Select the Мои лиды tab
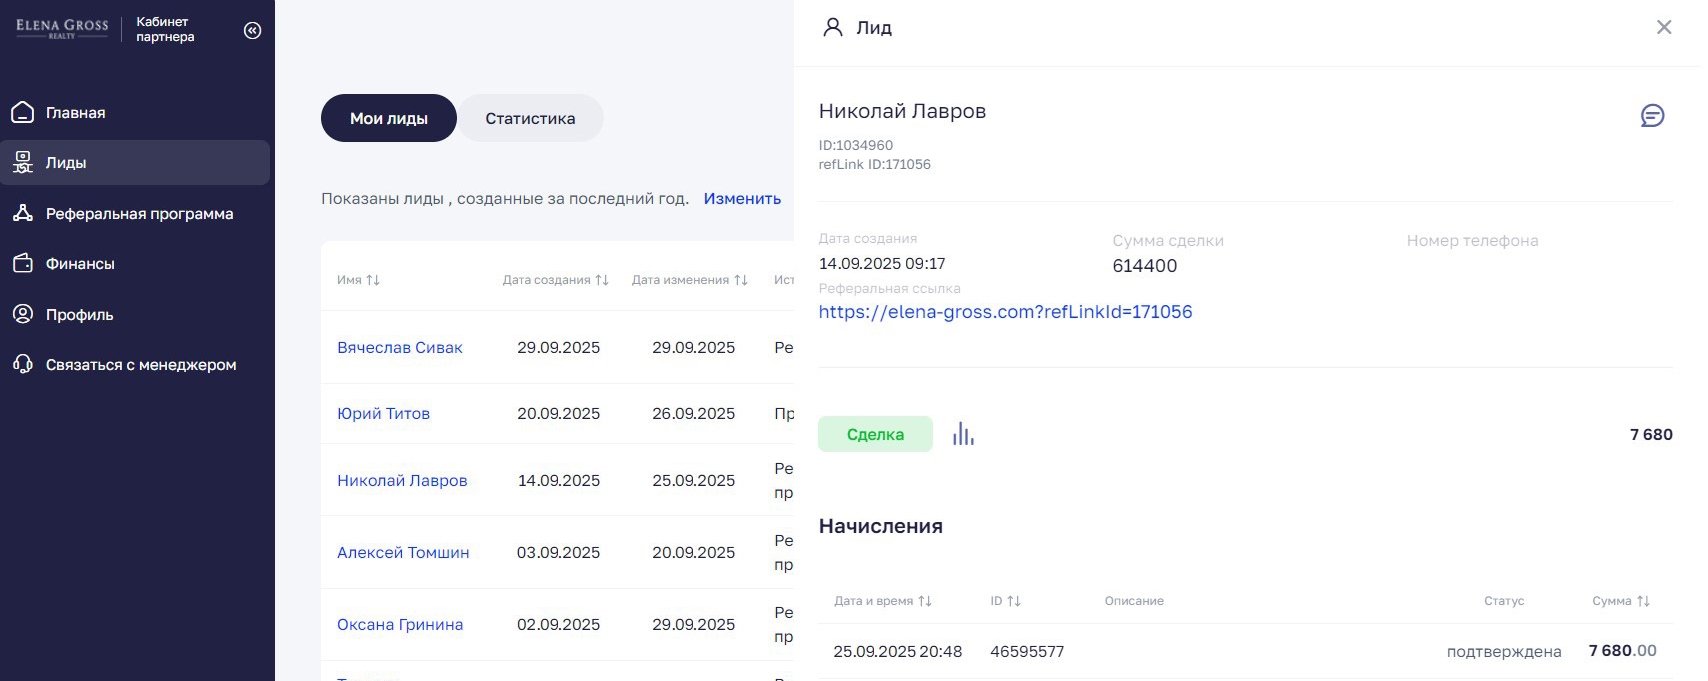1708x681 pixels. (x=388, y=118)
